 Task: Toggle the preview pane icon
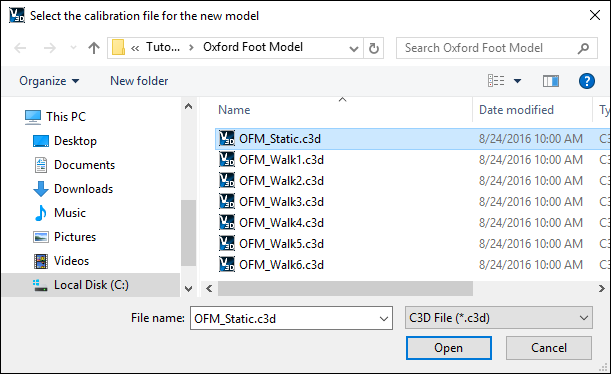click(551, 81)
